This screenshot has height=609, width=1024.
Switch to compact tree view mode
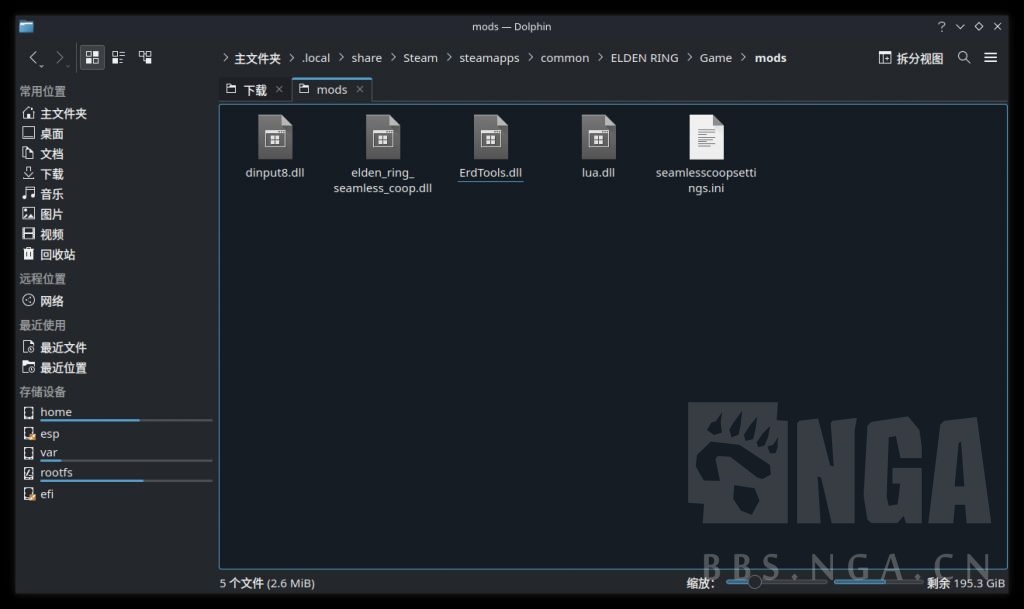pos(144,57)
